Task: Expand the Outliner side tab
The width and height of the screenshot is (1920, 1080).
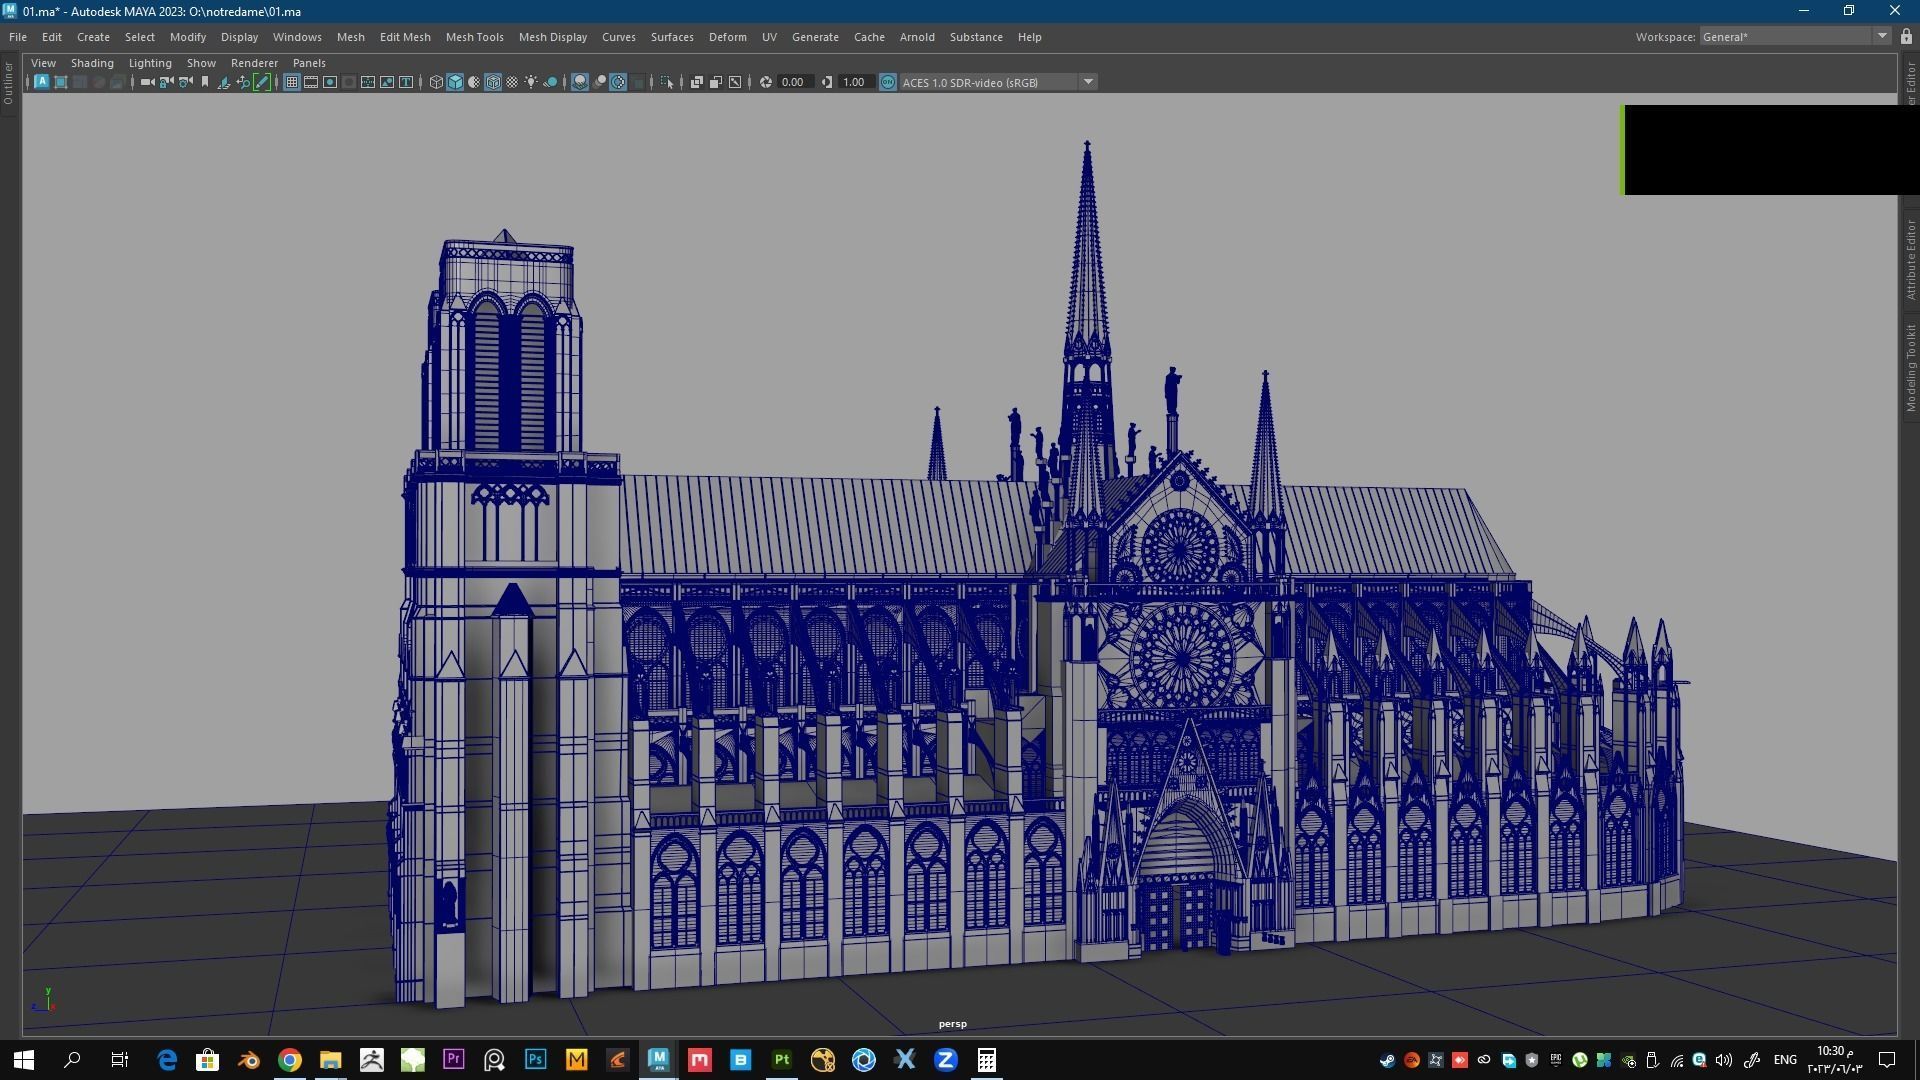Action: point(8,83)
